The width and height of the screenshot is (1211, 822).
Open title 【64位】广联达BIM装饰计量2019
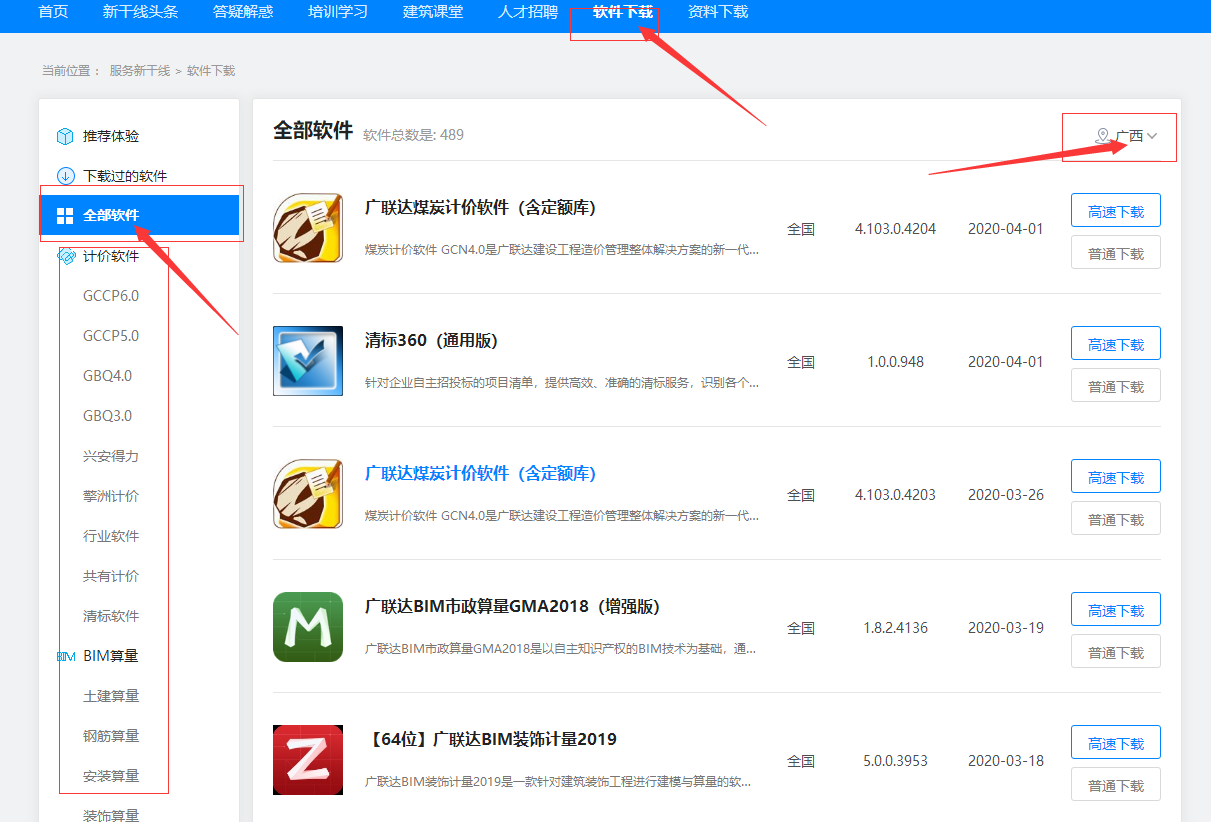491,740
